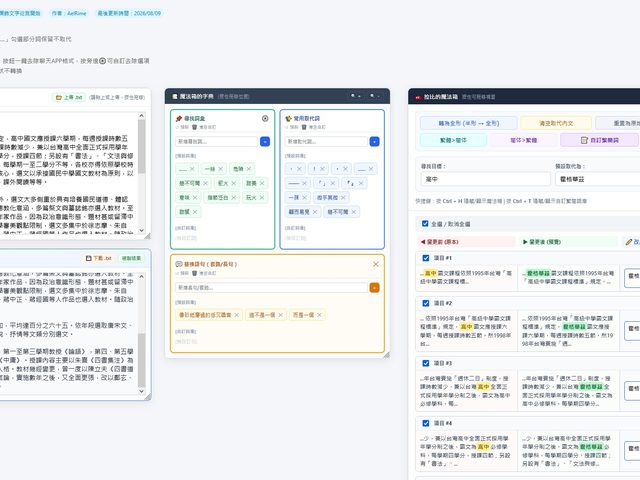Open the purple 自訂繁簡詞 button

(x=599, y=140)
